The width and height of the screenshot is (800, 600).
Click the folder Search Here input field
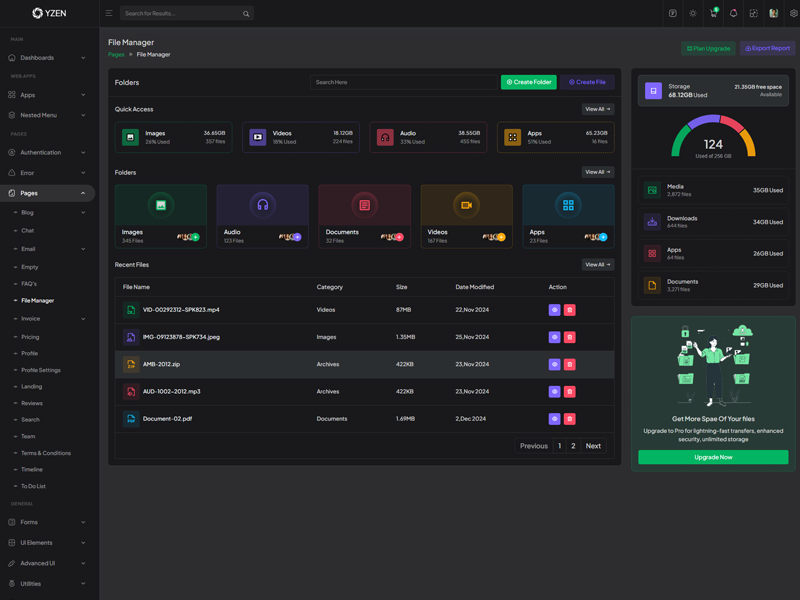(x=403, y=82)
